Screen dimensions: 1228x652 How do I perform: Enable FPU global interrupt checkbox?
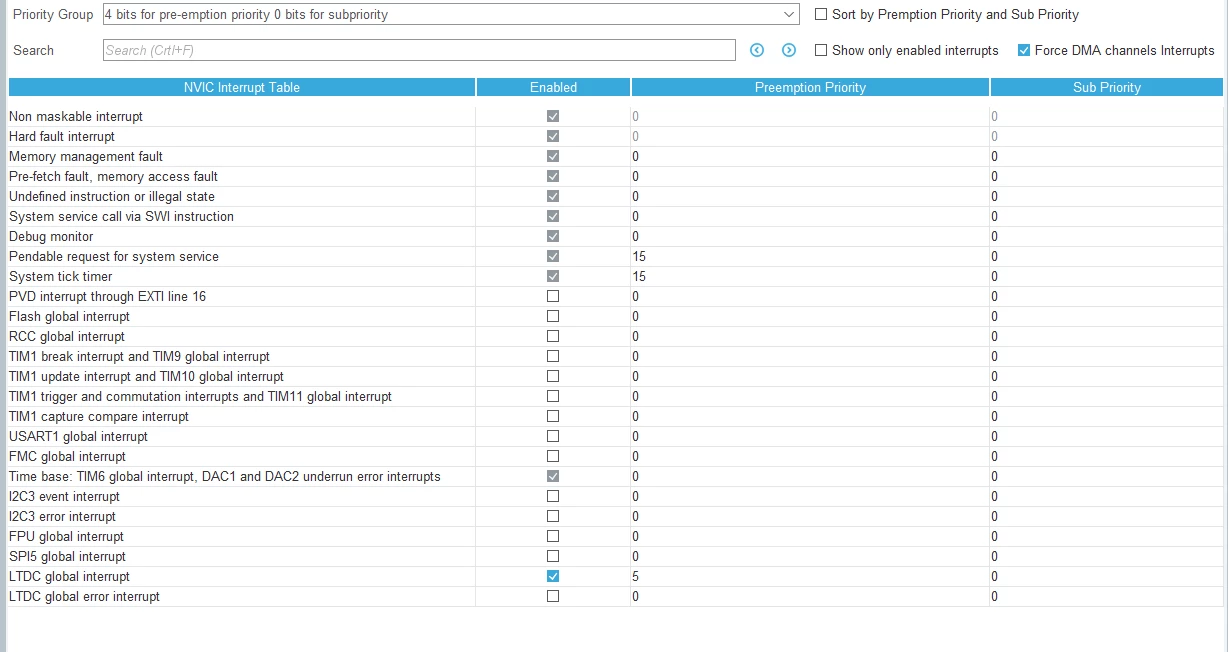tap(553, 536)
